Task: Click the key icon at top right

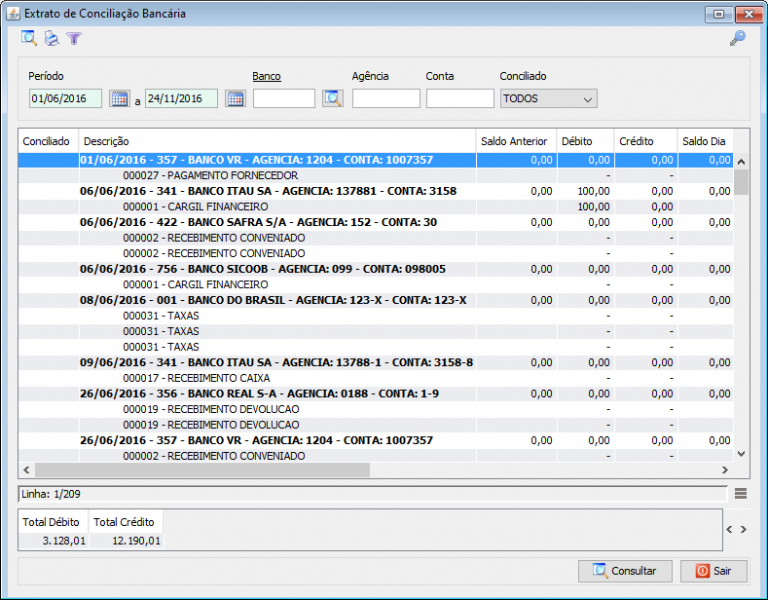Action: pos(737,39)
